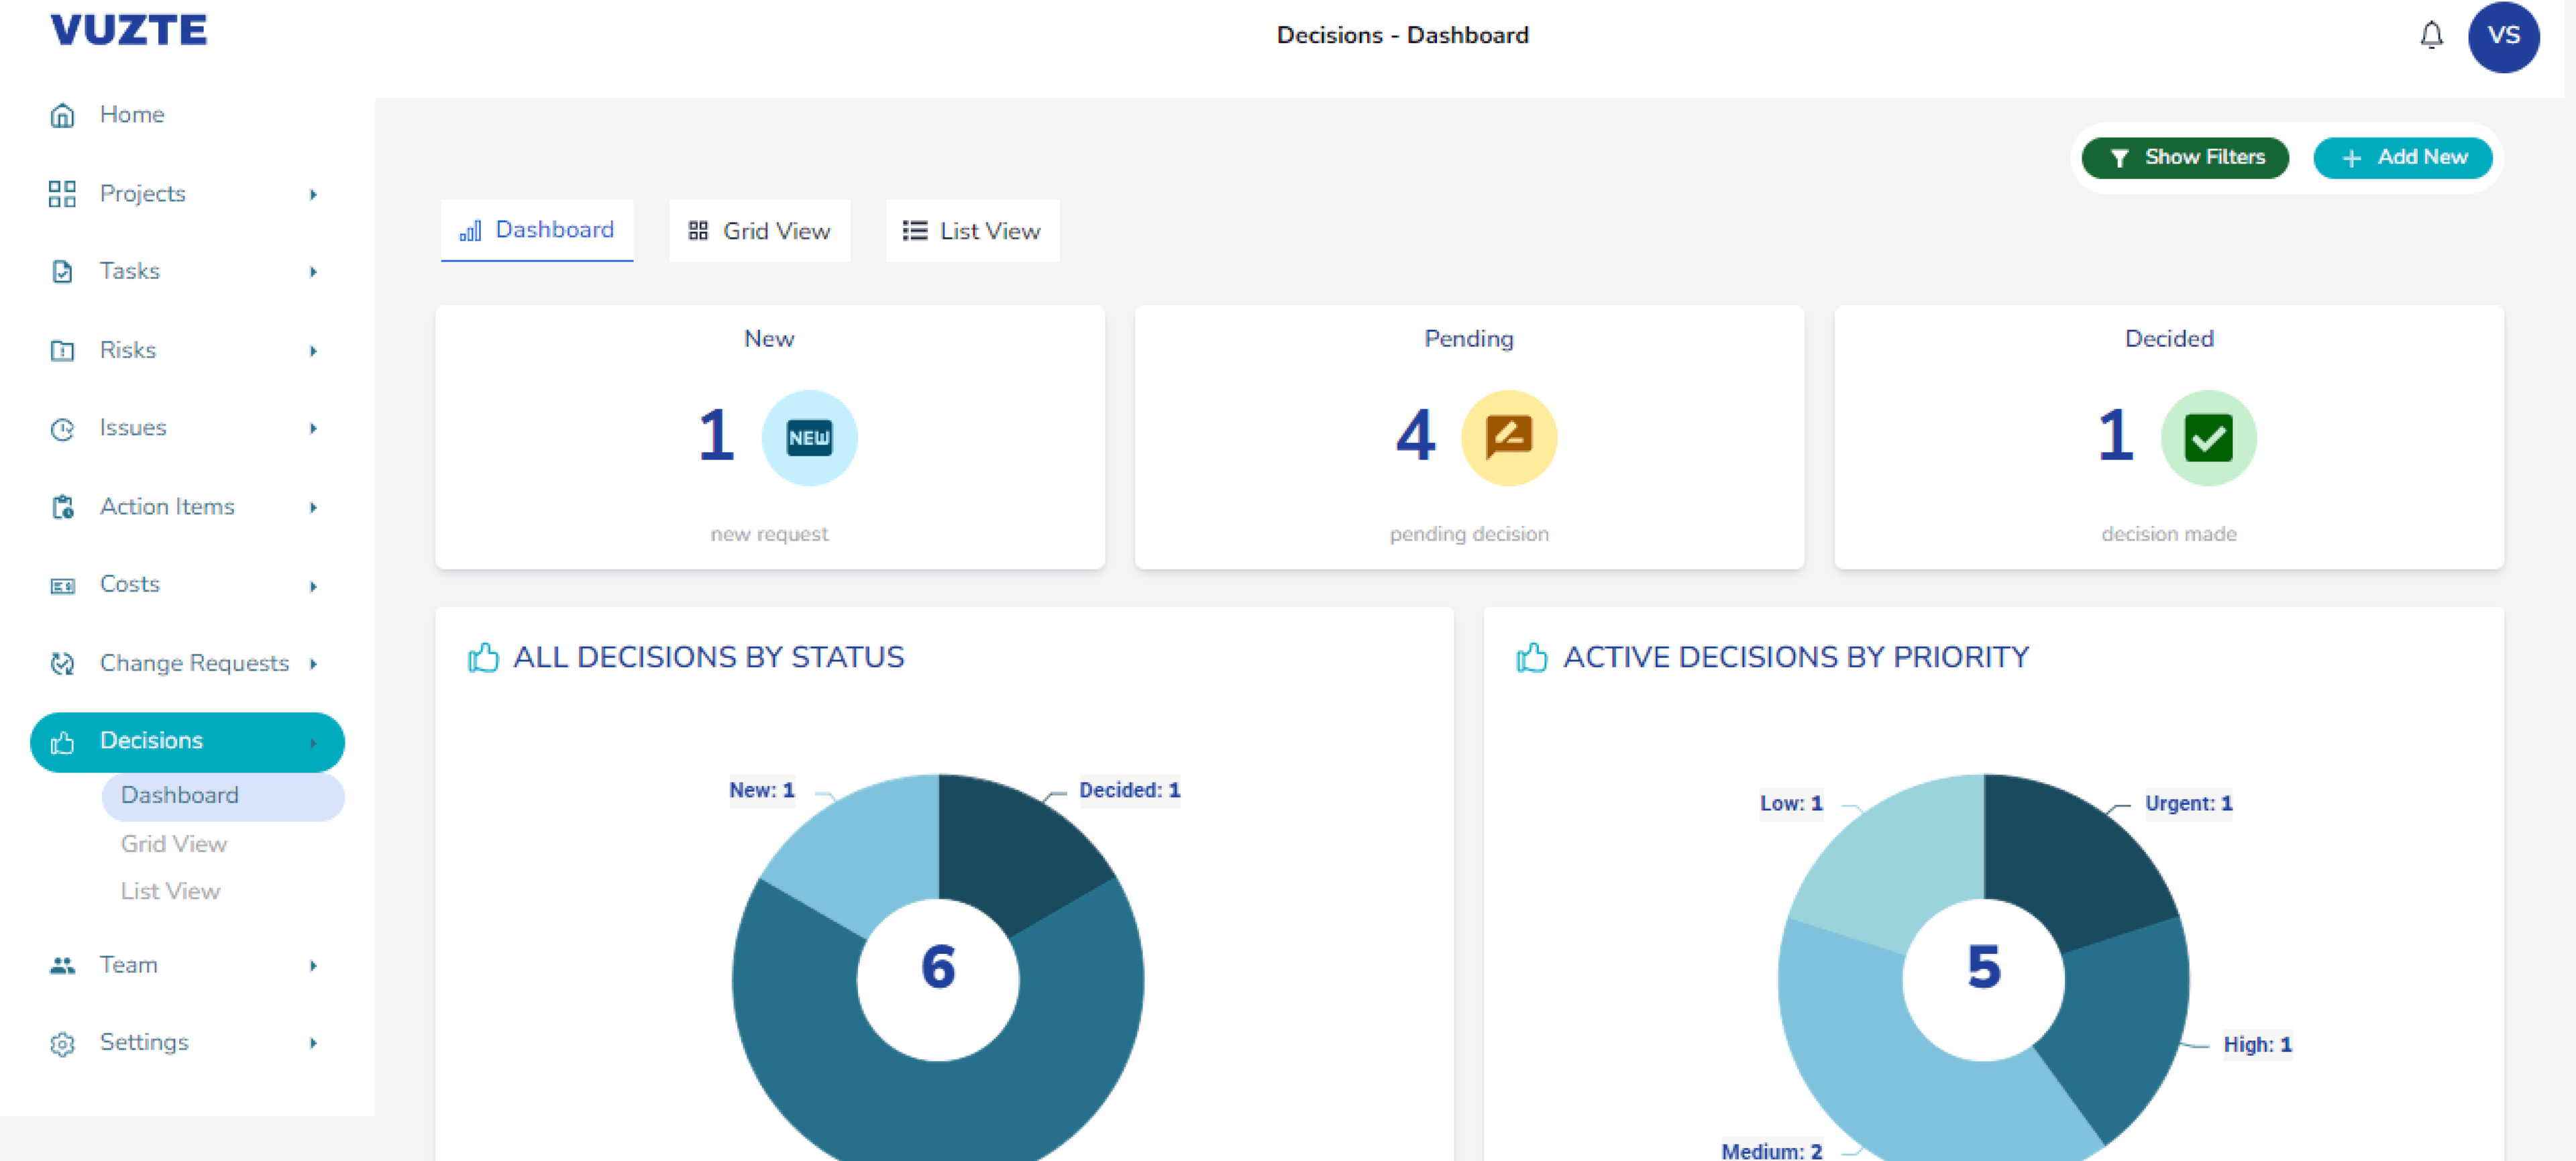The width and height of the screenshot is (2576, 1161).
Task: Expand the Projects sidebar menu arrow
Action: click(313, 194)
